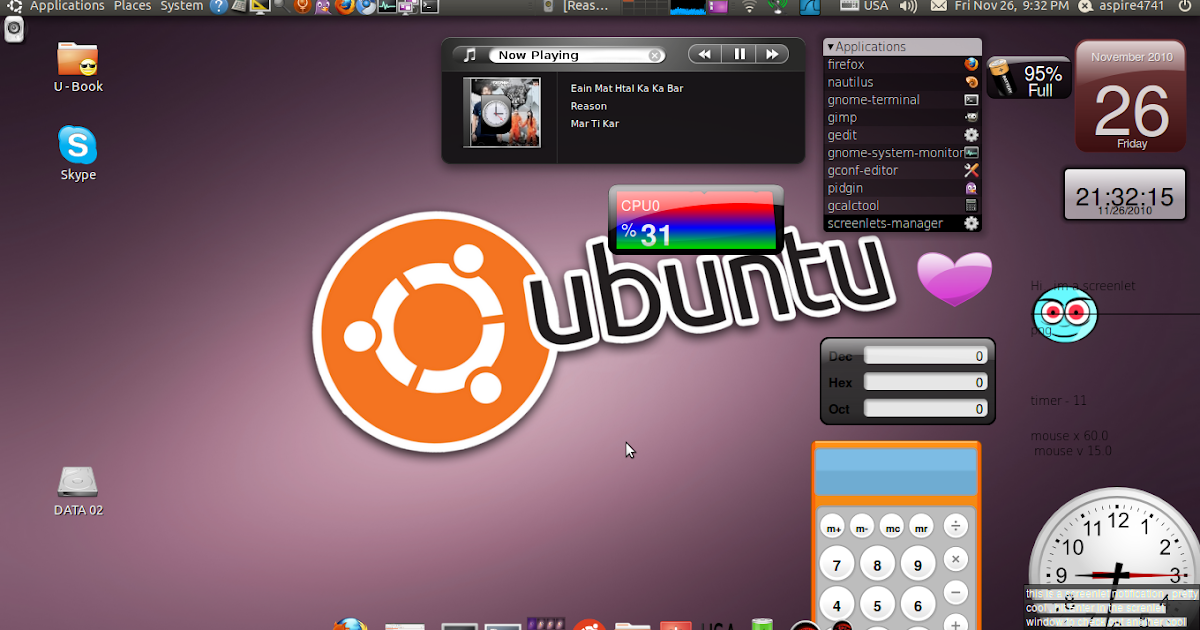Launch gcalctool from the screenlet list
1200x630 pixels.
[902, 205]
